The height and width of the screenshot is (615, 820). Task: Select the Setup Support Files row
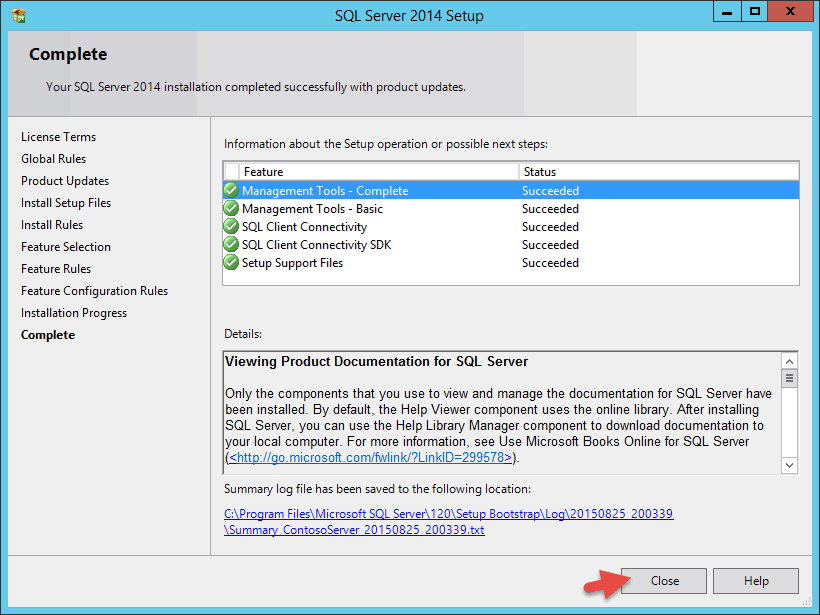[x=511, y=263]
